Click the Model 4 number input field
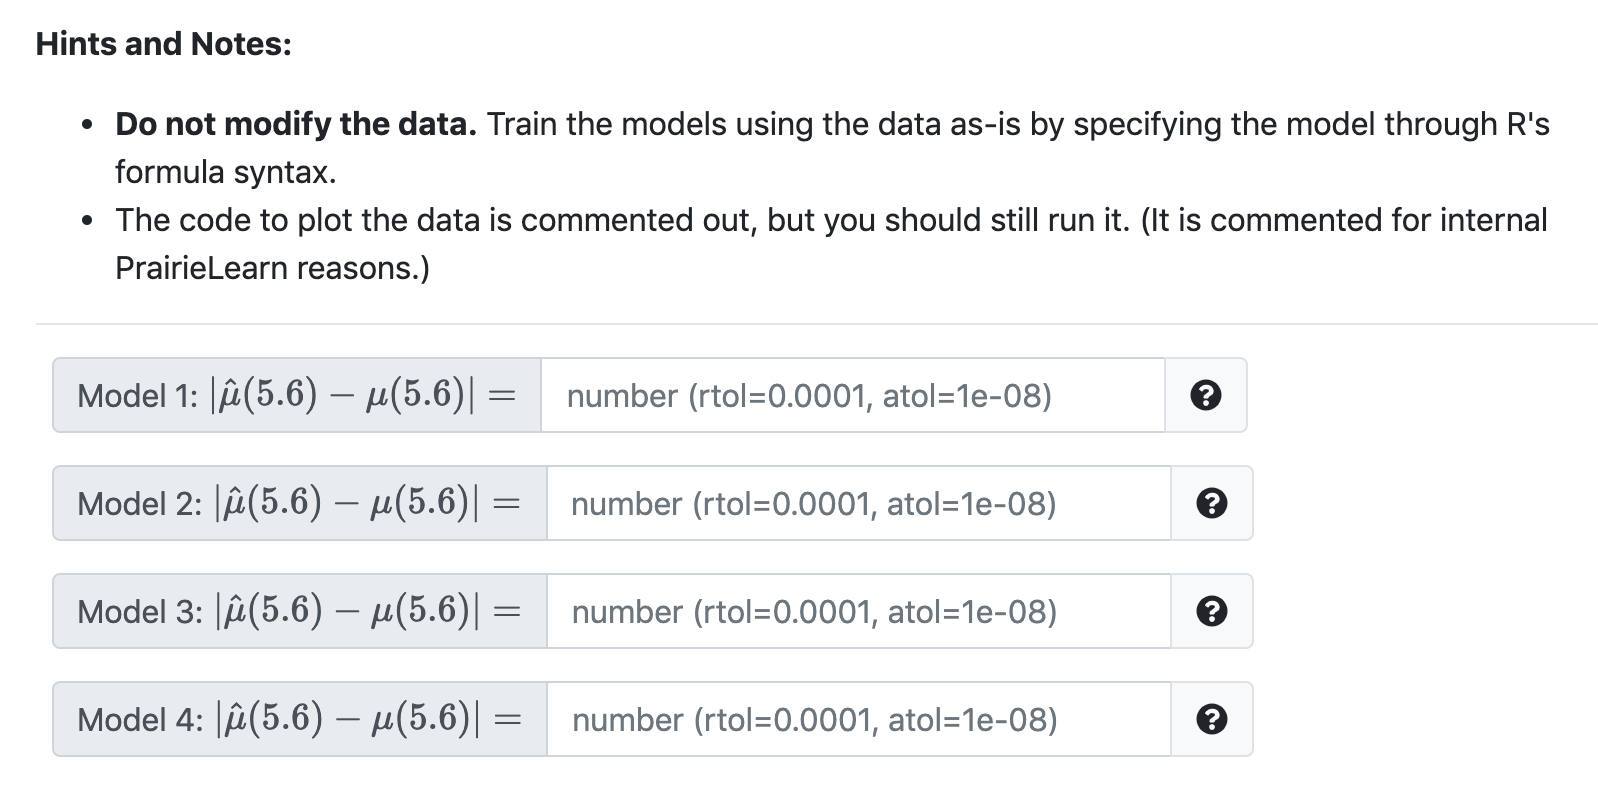1598x786 pixels. [x=860, y=719]
